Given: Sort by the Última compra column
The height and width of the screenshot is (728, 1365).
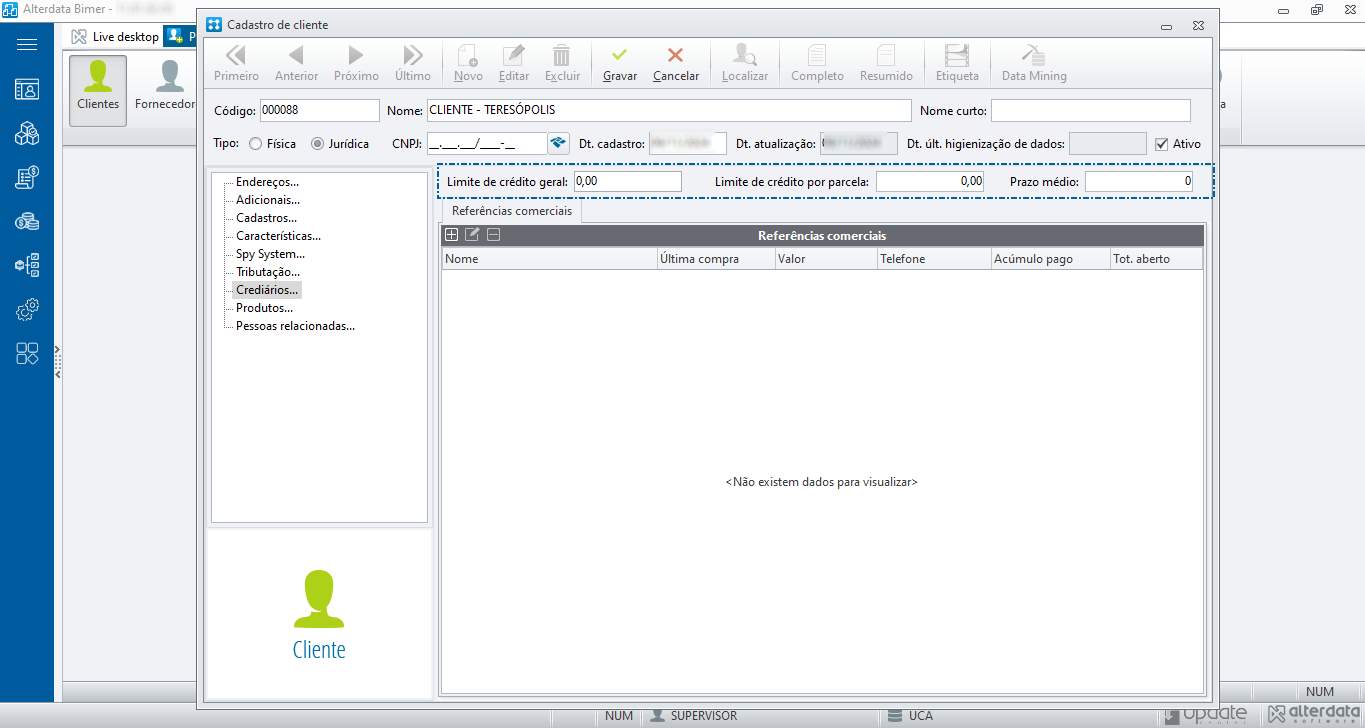Looking at the screenshot, I should click(x=715, y=259).
